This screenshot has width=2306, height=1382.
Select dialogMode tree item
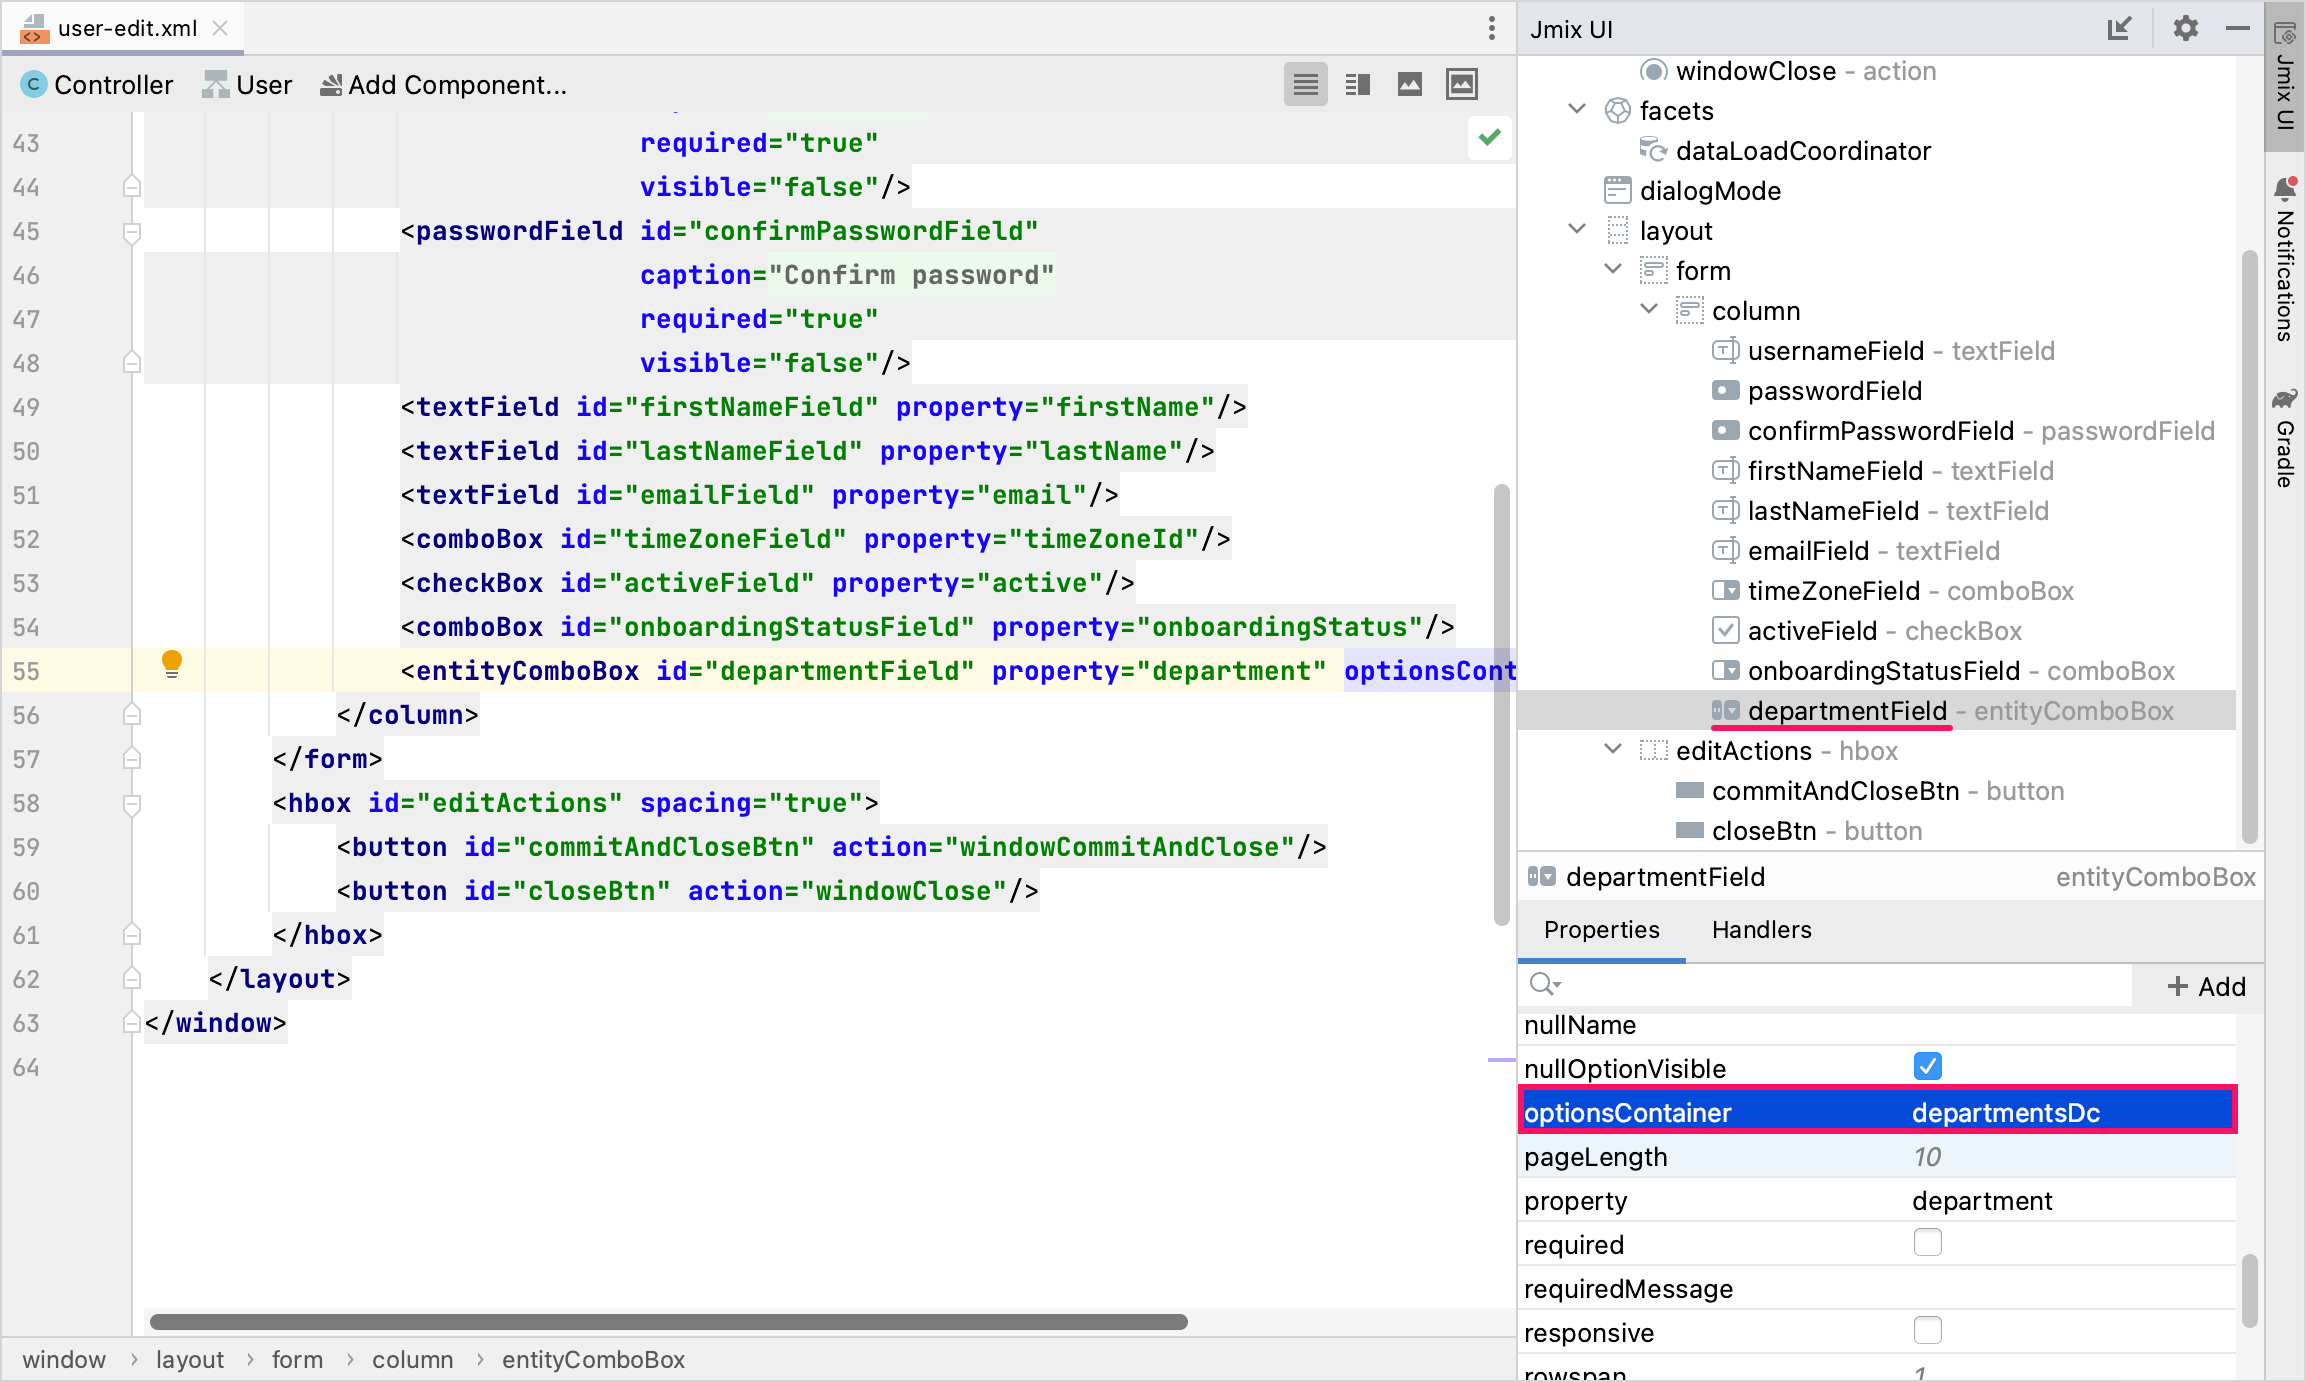[x=1692, y=191]
